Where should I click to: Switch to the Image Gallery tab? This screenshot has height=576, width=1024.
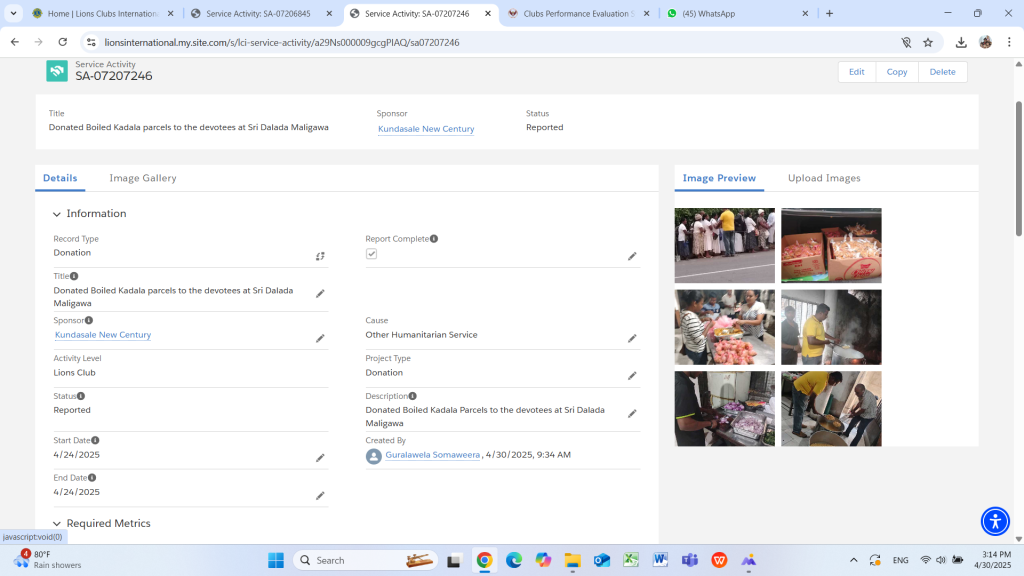[142, 178]
